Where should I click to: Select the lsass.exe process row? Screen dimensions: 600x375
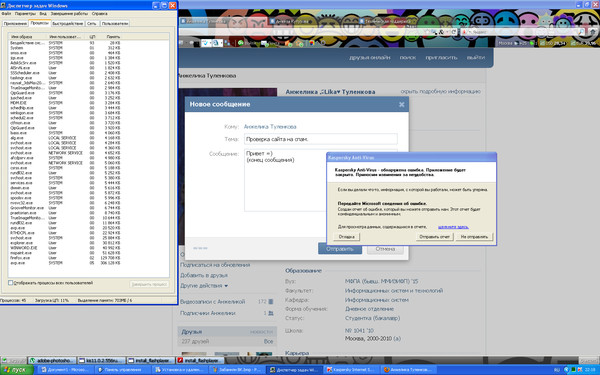point(65,133)
